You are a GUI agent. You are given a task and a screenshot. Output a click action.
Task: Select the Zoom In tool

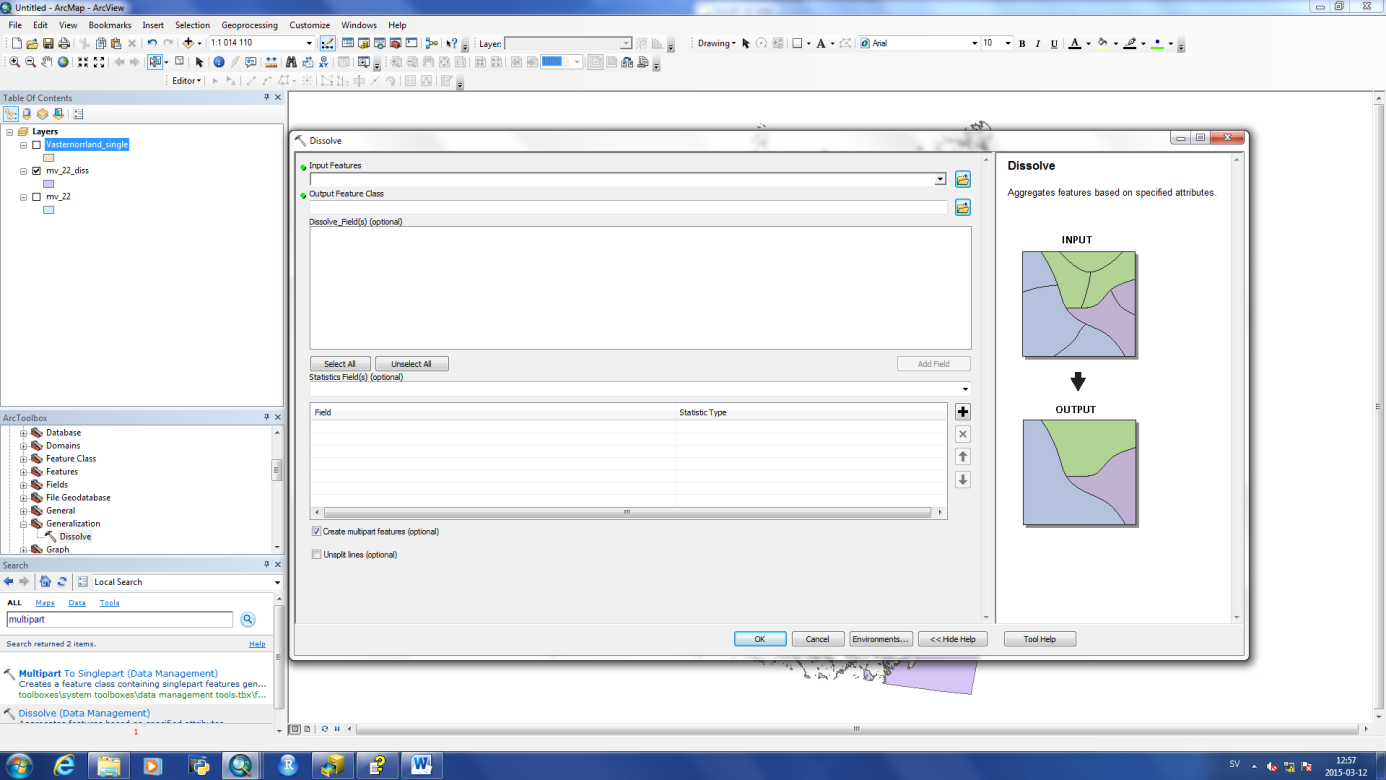pos(15,62)
